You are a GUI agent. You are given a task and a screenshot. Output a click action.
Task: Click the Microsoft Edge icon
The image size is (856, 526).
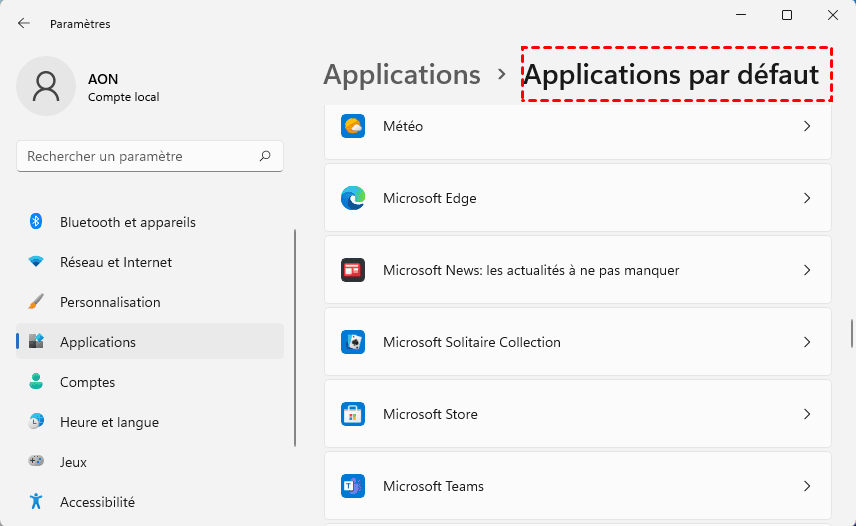(352, 199)
